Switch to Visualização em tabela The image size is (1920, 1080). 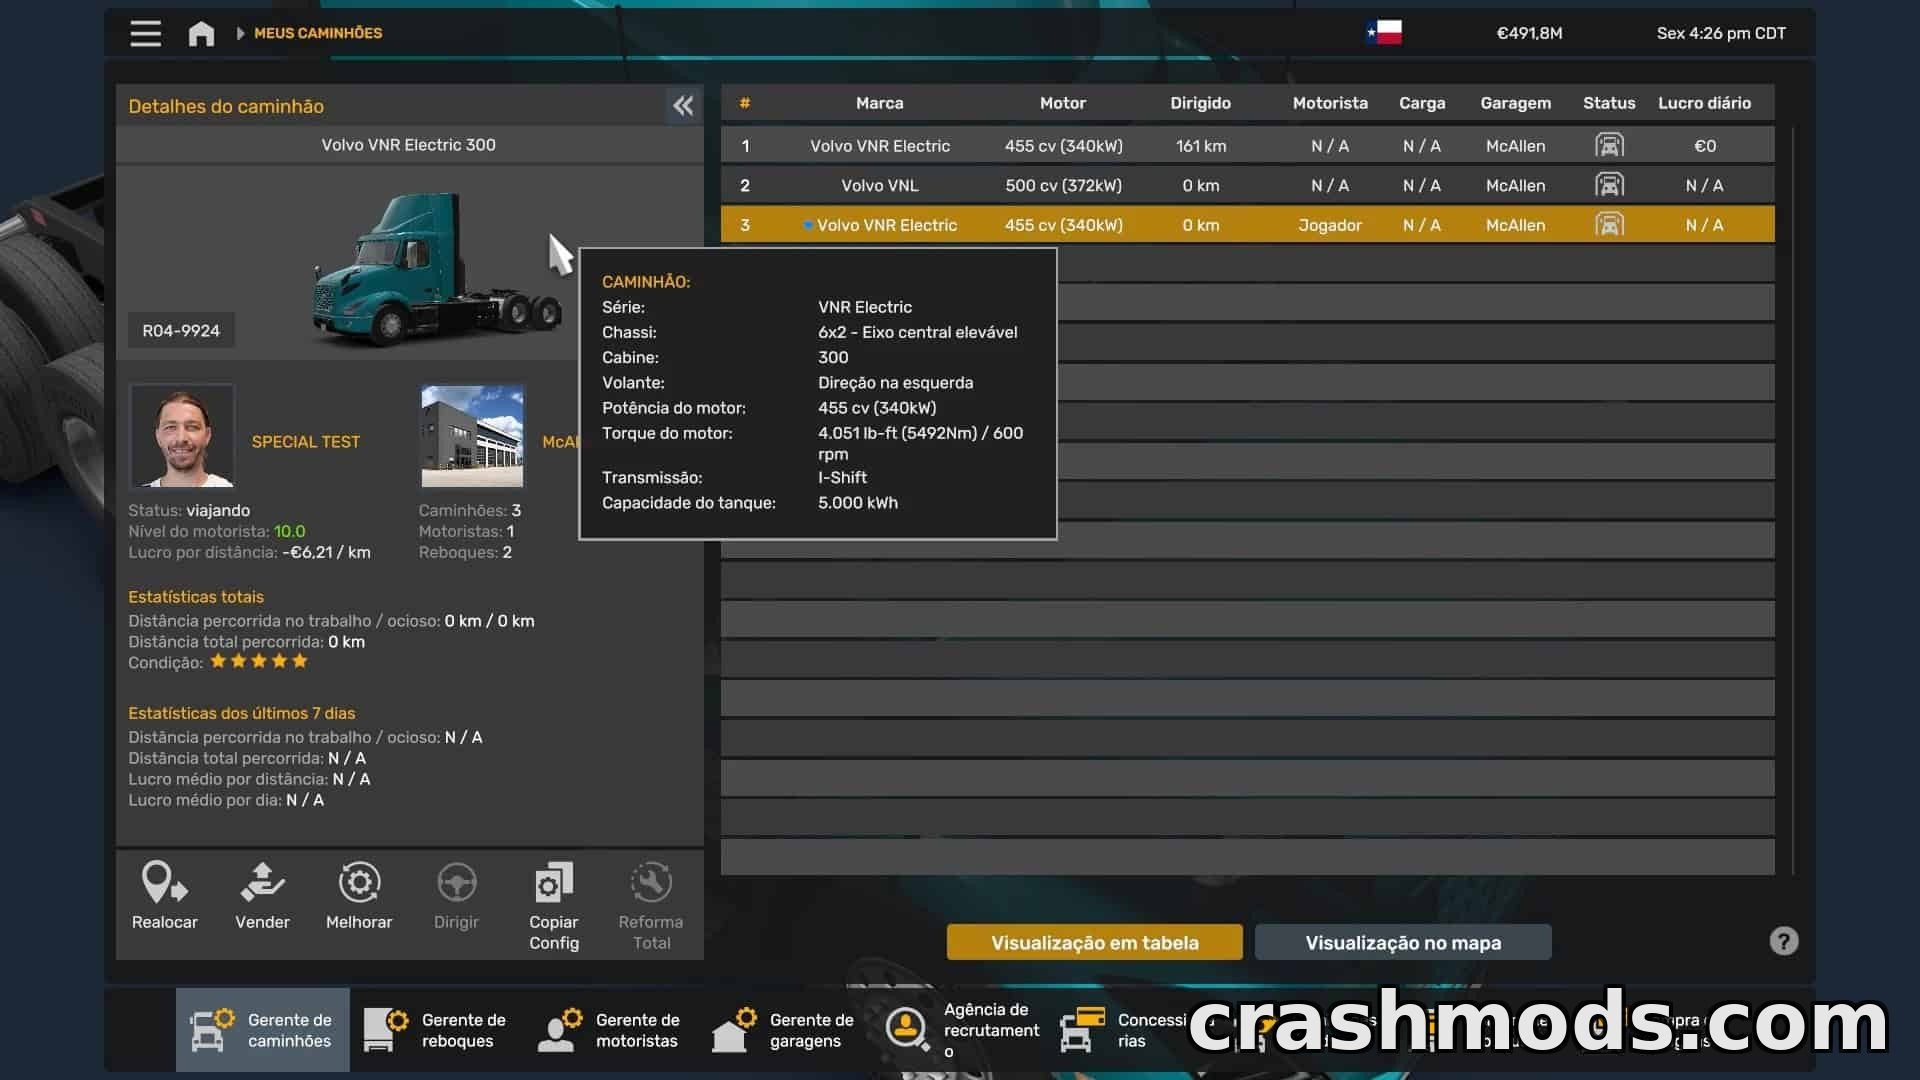1095,942
